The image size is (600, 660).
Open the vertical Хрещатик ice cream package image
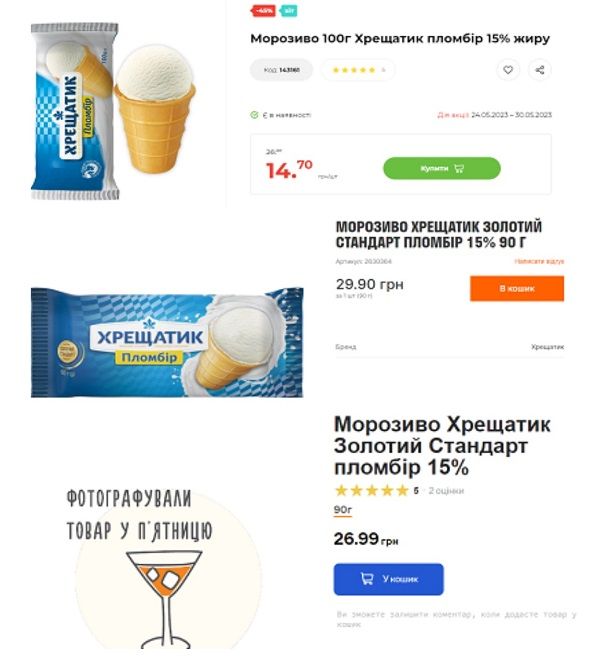pyautogui.click(x=75, y=112)
